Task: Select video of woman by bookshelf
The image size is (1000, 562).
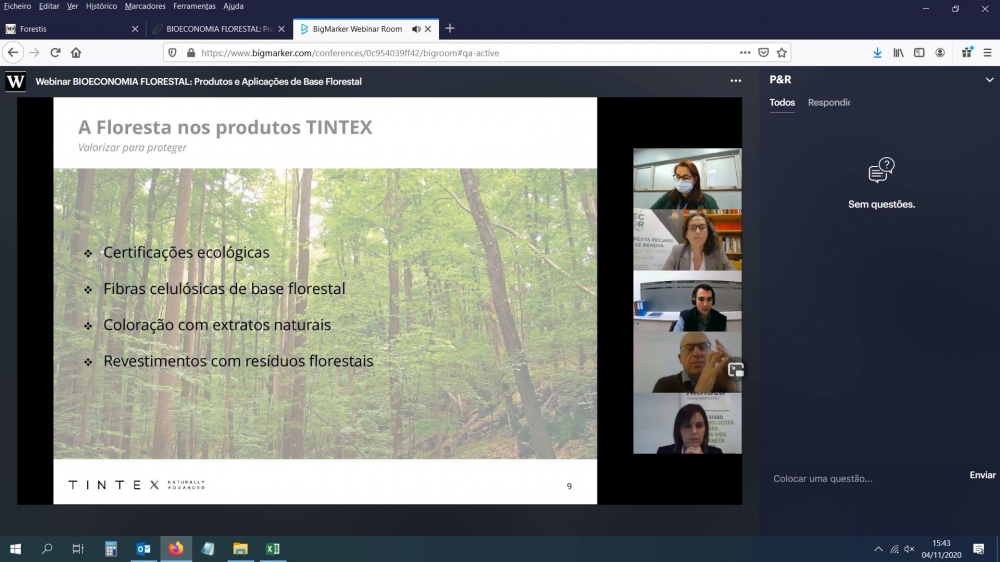Action: pyautogui.click(x=687, y=240)
